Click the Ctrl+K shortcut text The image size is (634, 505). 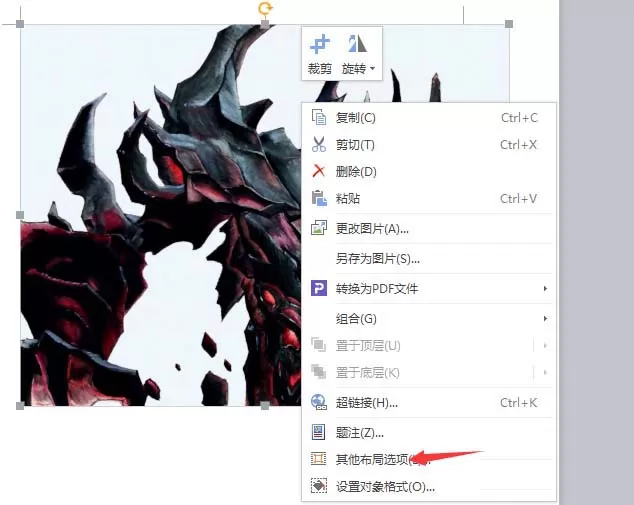click(518, 403)
